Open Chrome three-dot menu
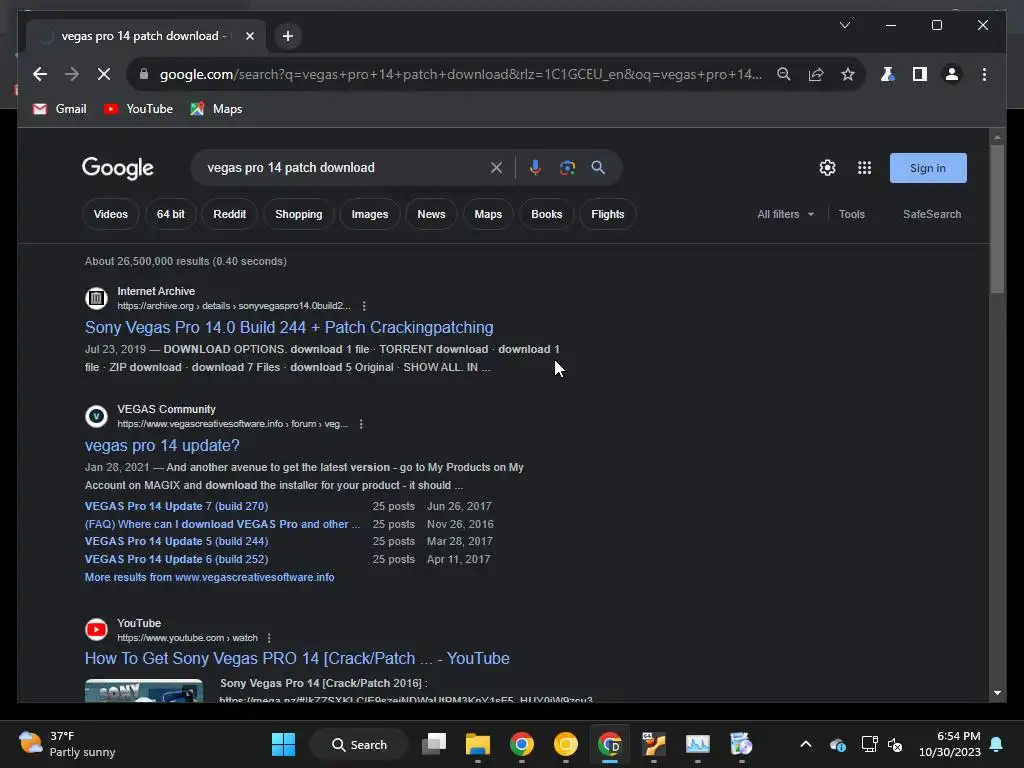Image resolution: width=1024 pixels, height=768 pixels. tap(984, 74)
